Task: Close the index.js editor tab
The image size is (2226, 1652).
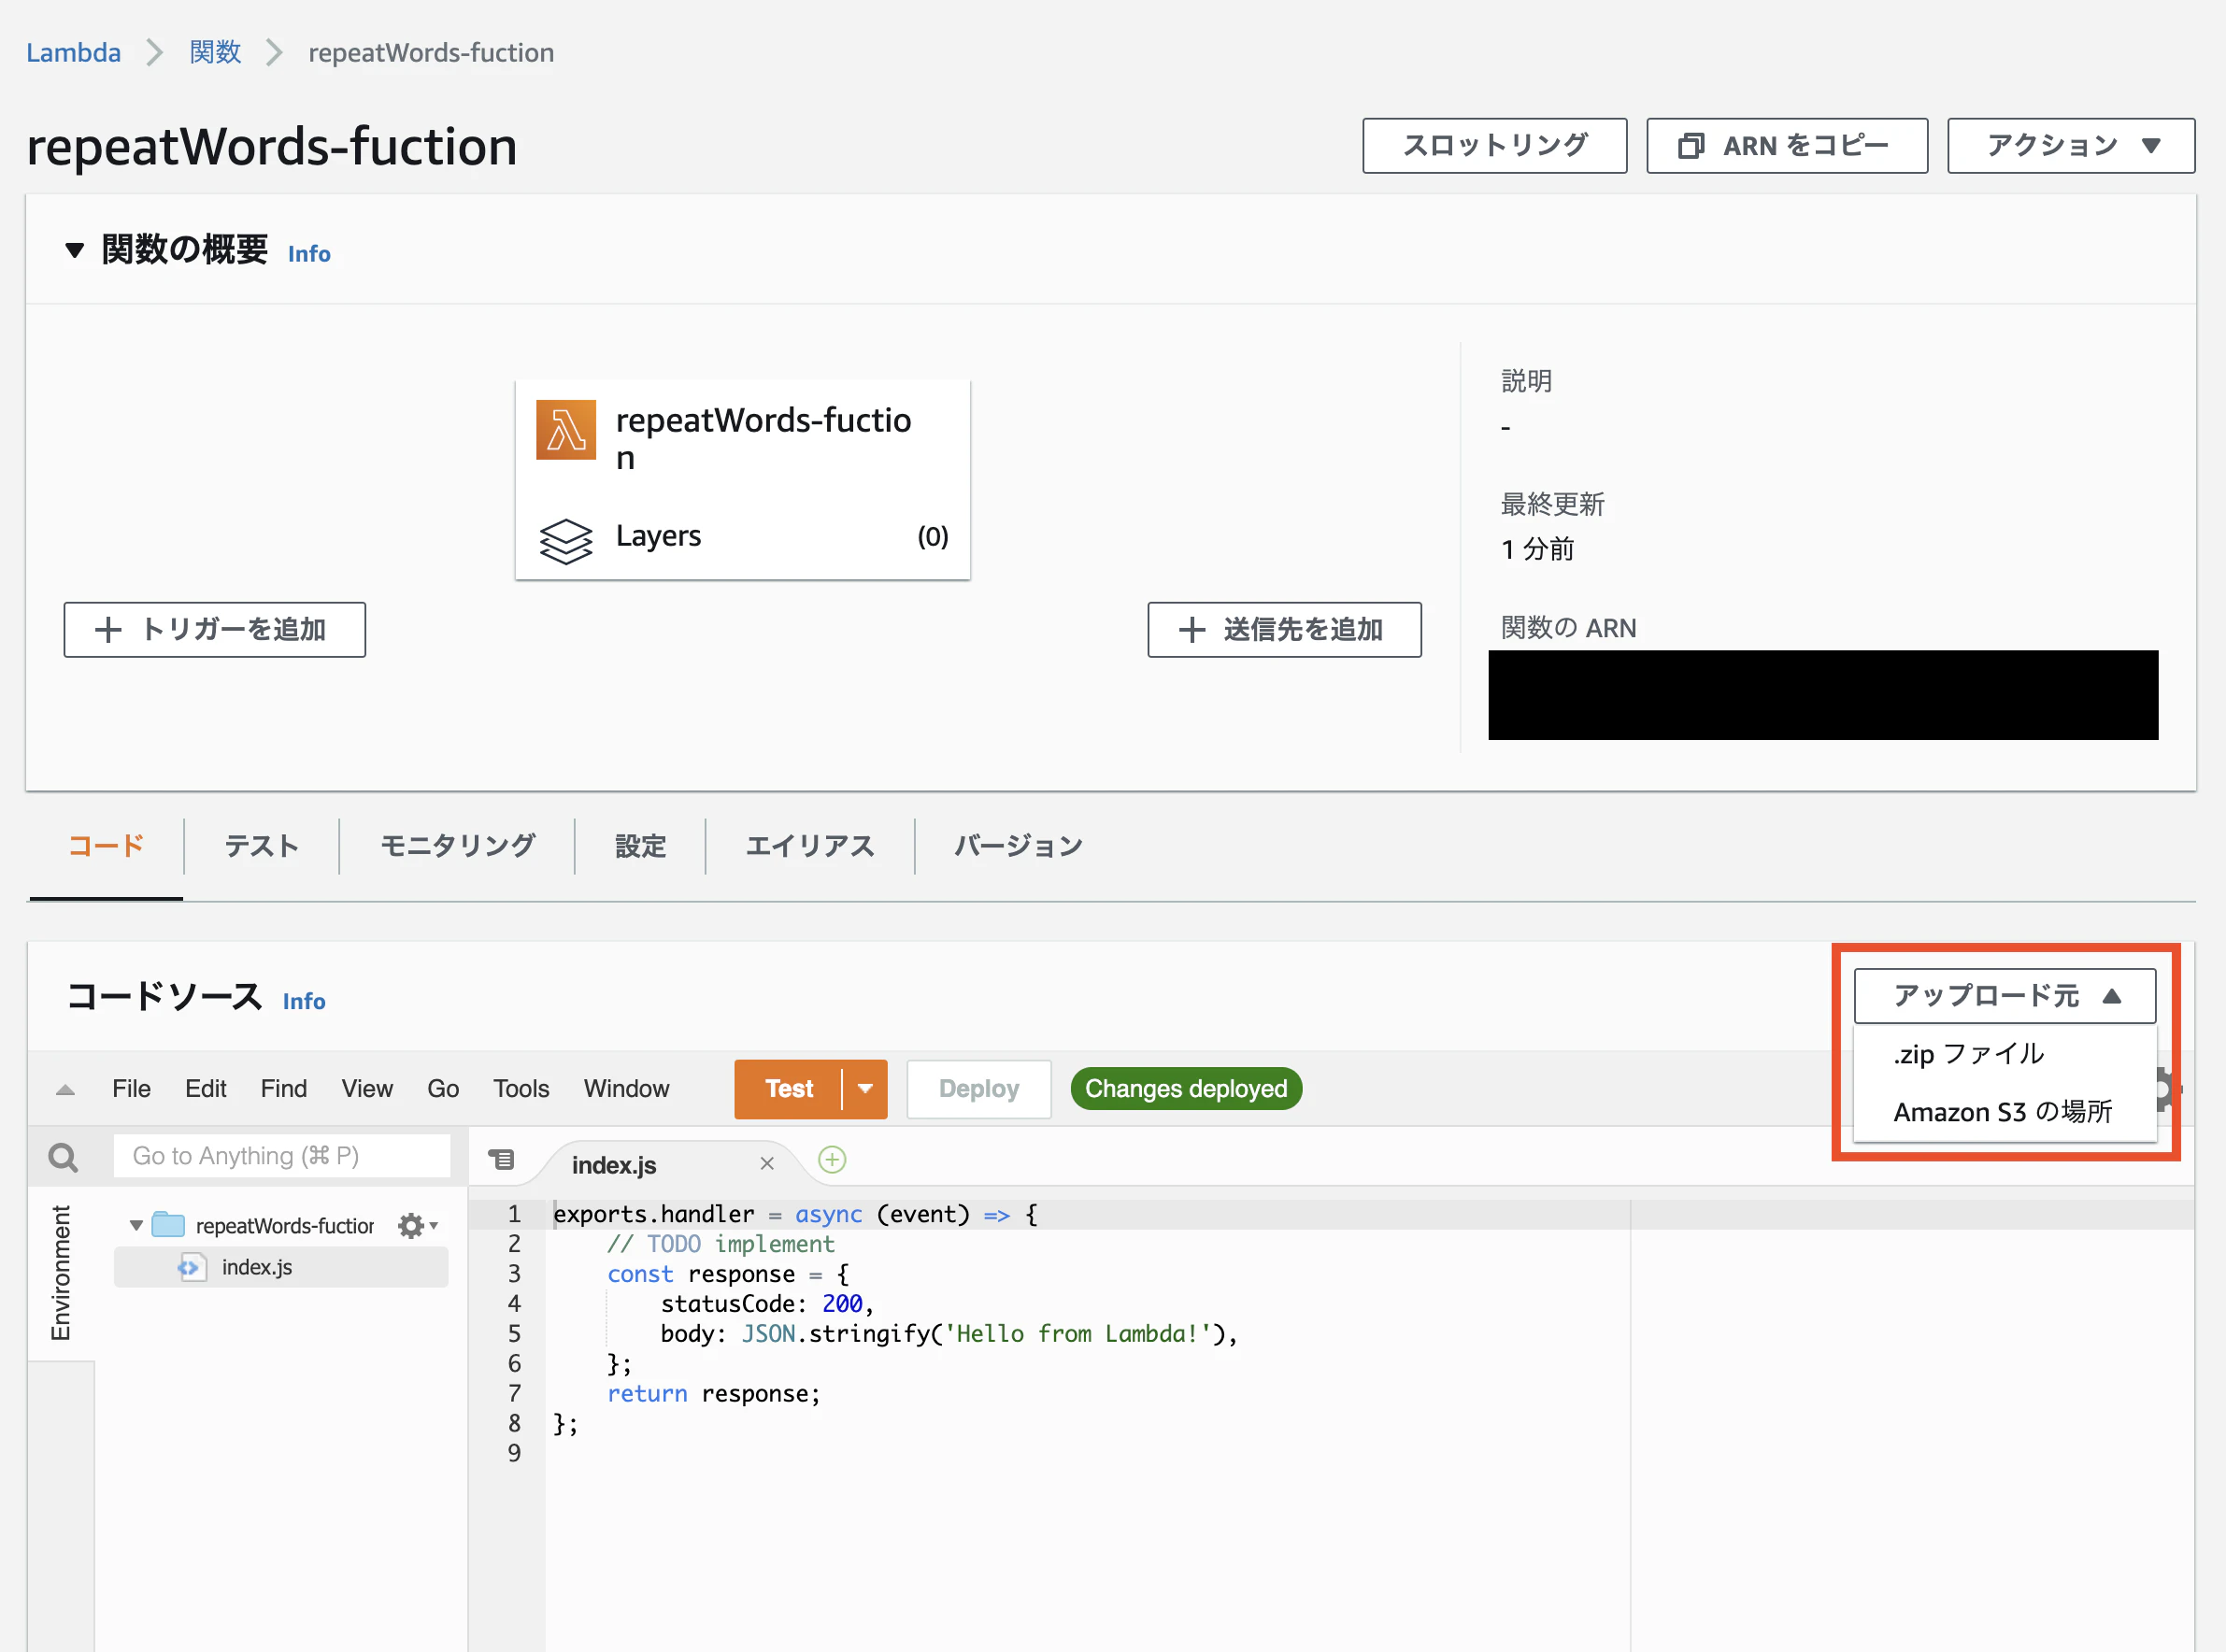Action: pos(767,1163)
